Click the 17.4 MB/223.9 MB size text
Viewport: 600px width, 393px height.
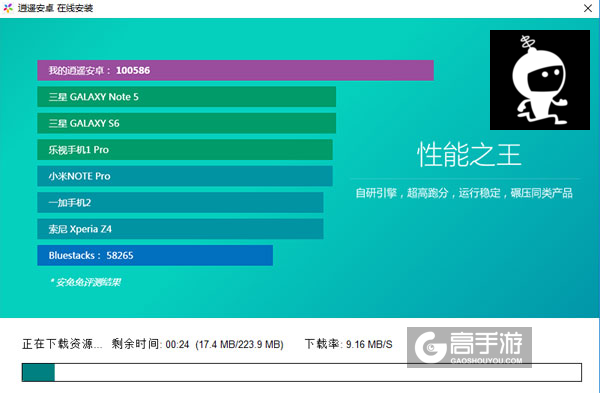239,344
